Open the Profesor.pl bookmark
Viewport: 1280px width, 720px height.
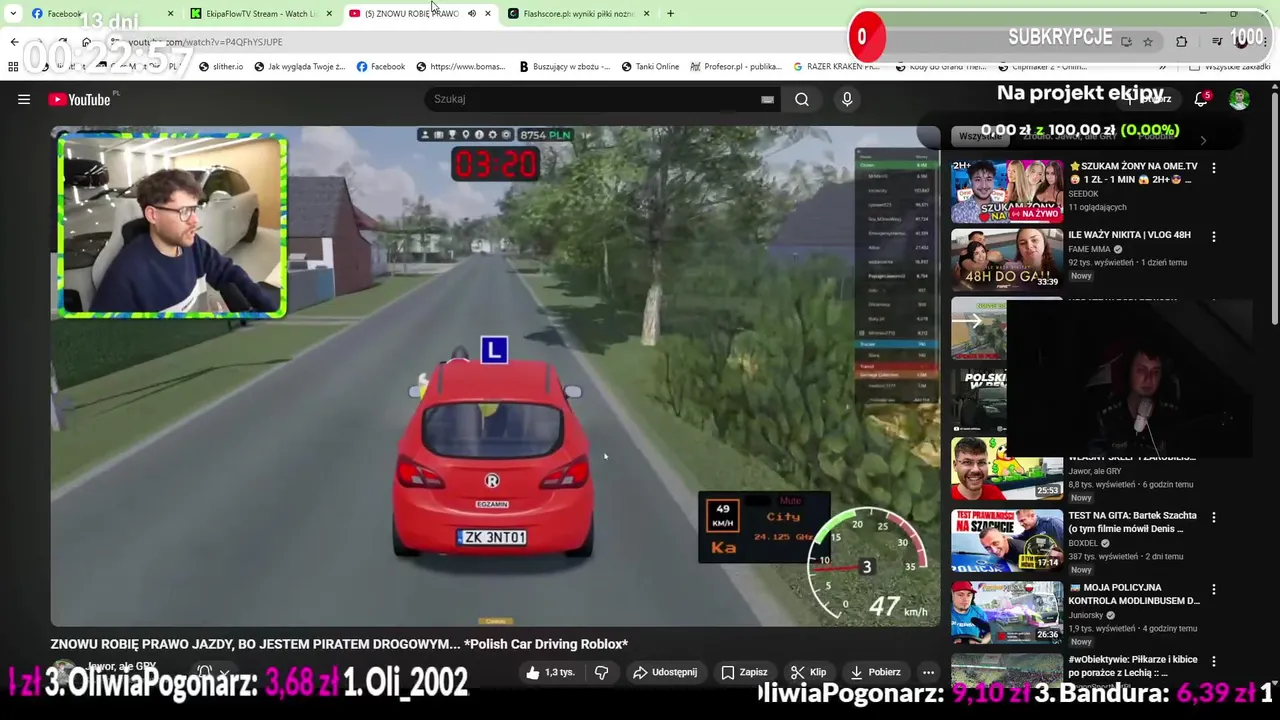(736, 67)
